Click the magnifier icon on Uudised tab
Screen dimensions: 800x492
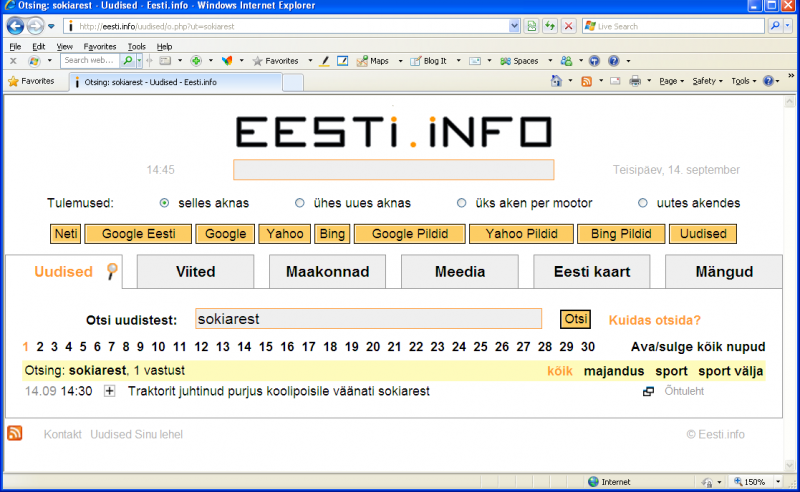pyautogui.click(x=112, y=271)
